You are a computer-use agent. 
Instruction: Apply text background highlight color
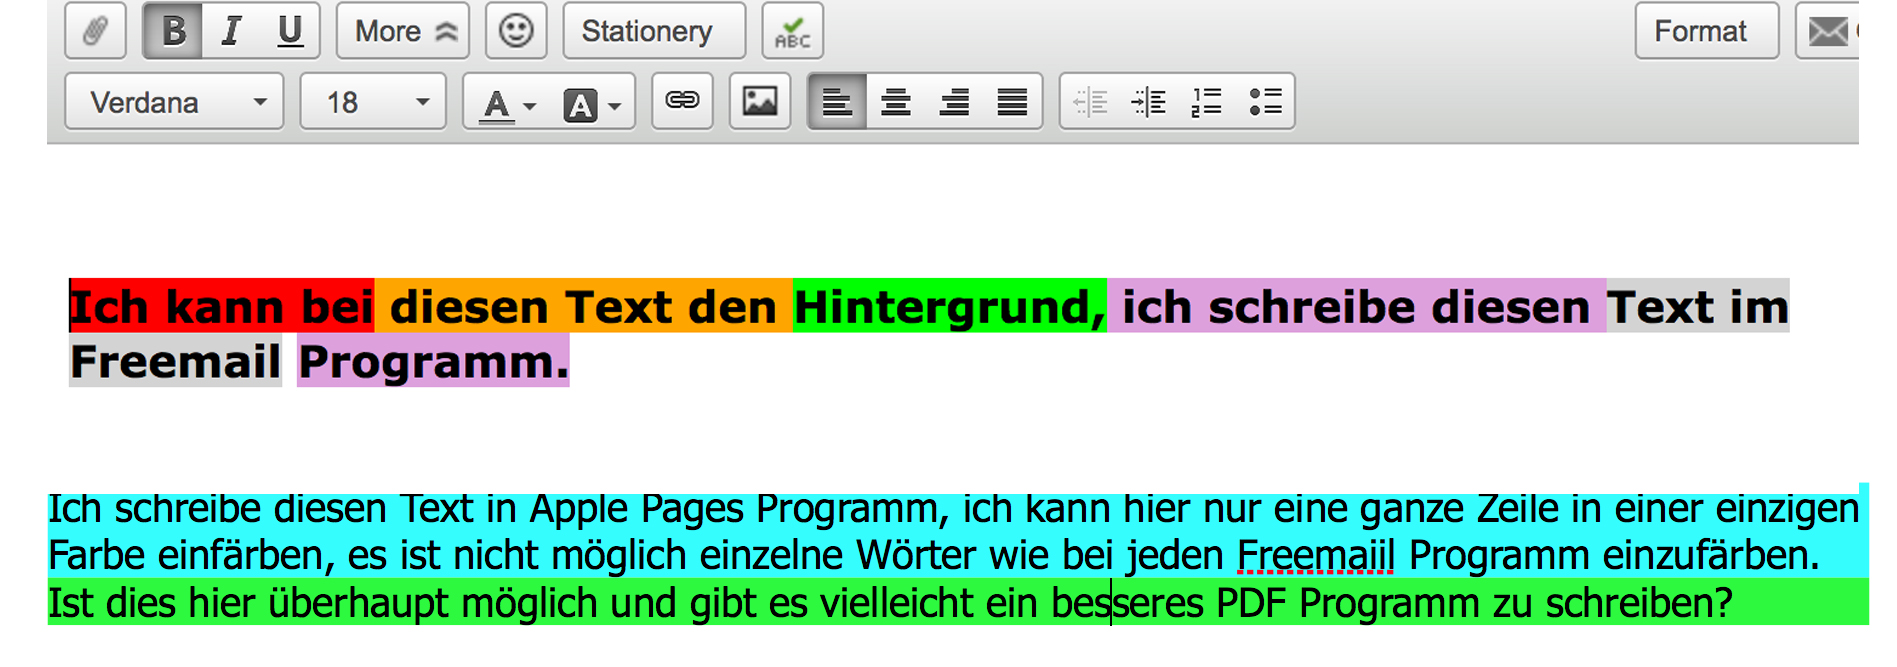click(580, 104)
